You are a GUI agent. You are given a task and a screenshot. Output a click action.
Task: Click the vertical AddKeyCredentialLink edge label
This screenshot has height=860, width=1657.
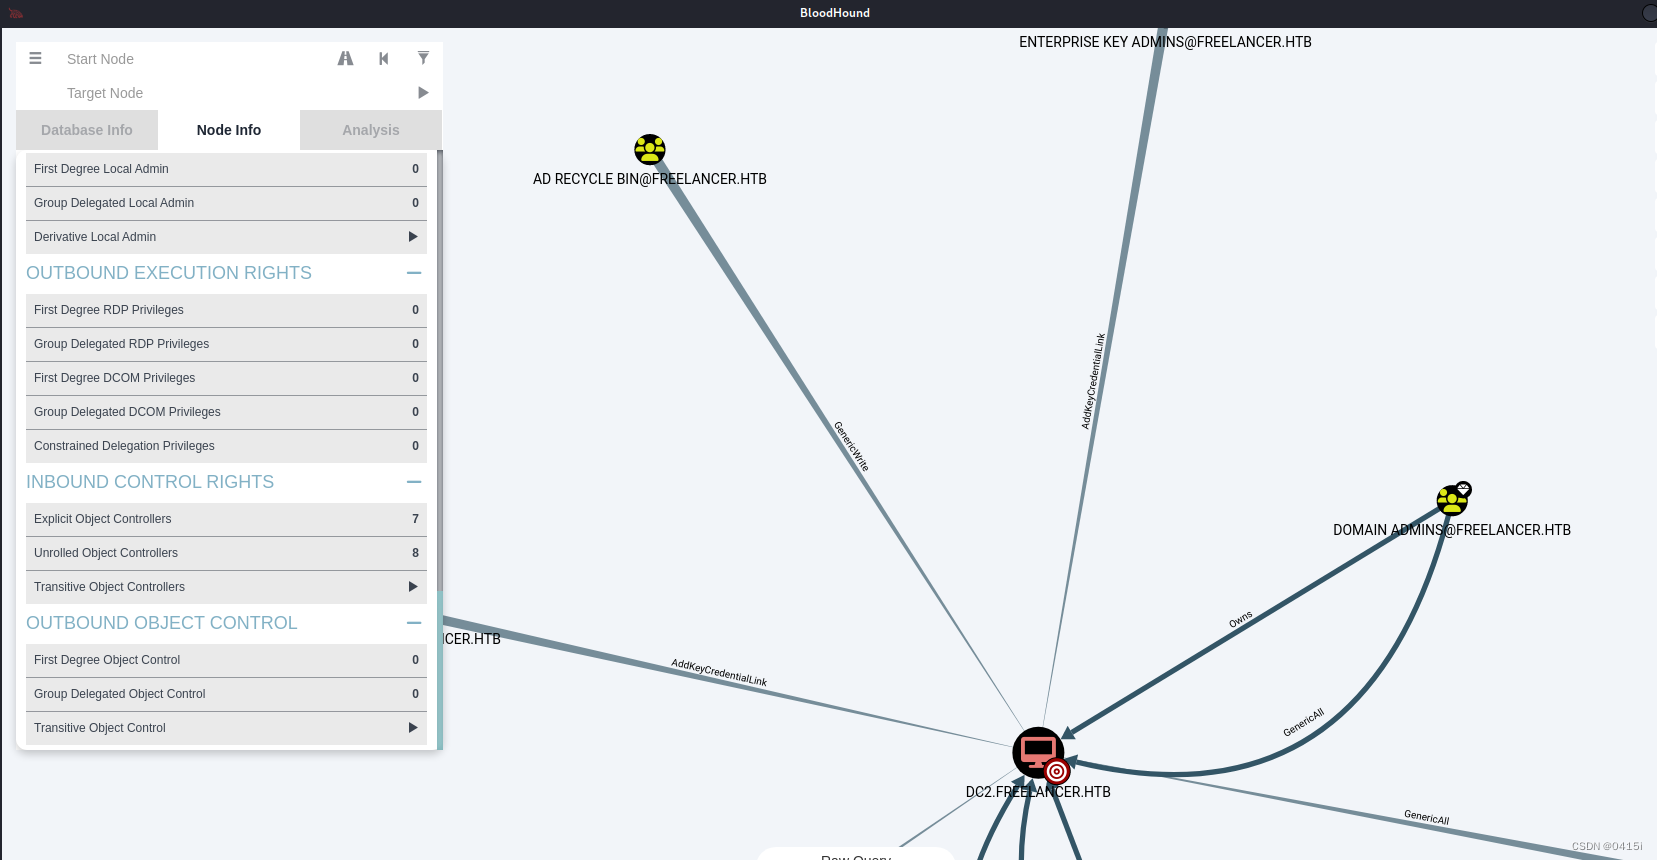pos(1093,381)
